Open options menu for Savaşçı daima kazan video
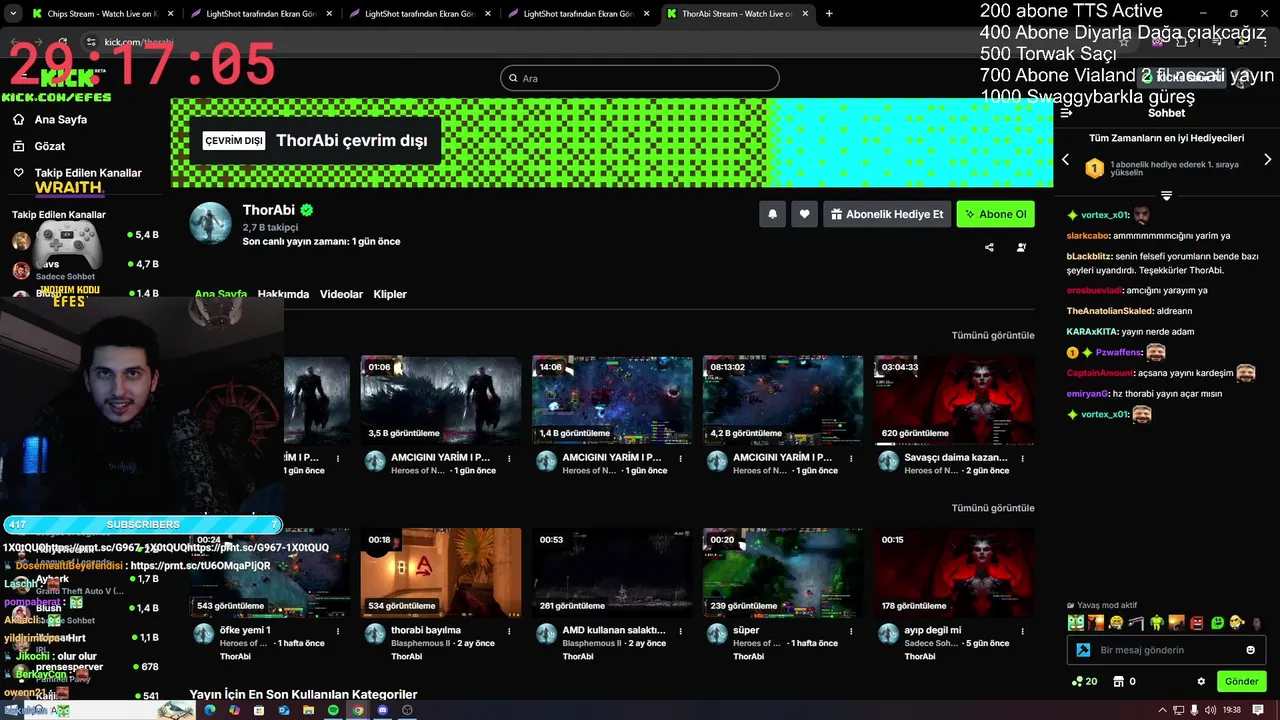The image size is (1280, 720). [1022, 459]
